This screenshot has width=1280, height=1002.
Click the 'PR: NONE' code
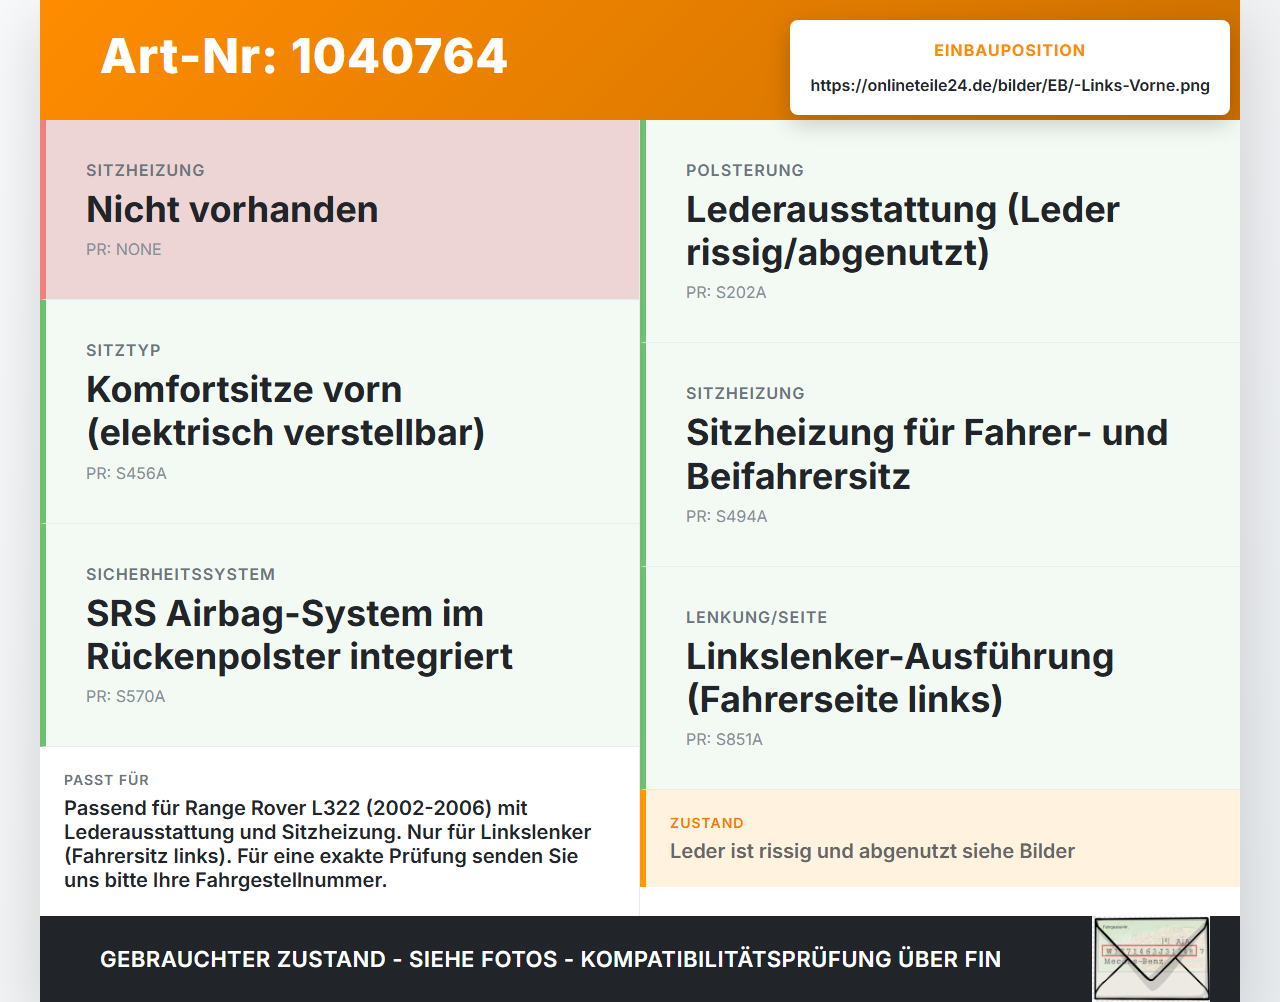pyautogui.click(x=124, y=249)
